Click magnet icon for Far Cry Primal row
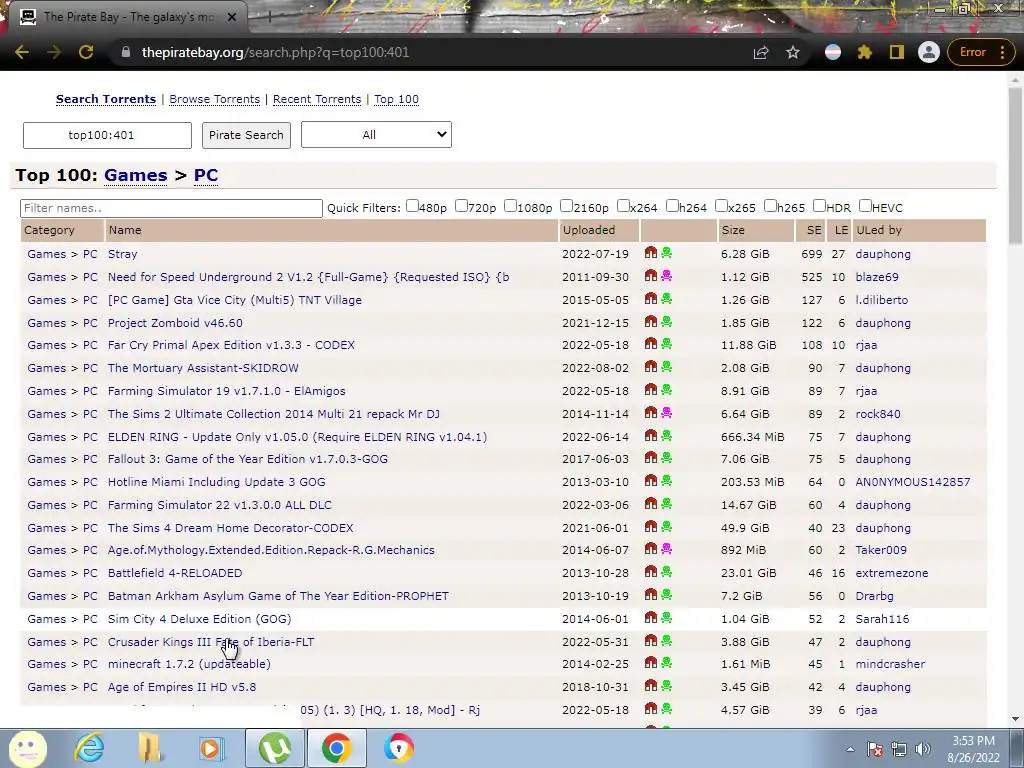 coord(650,344)
